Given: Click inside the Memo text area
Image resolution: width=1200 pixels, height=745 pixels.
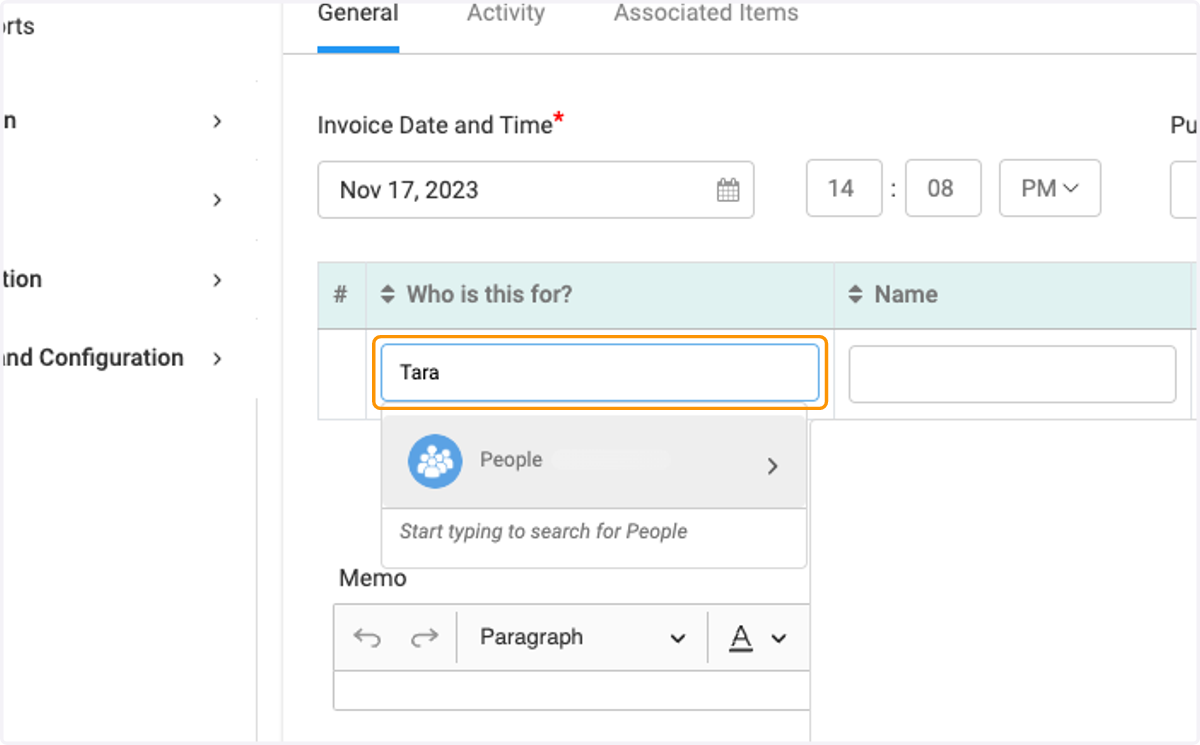Looking at the screenshot, I should click(x=572, y=692).
